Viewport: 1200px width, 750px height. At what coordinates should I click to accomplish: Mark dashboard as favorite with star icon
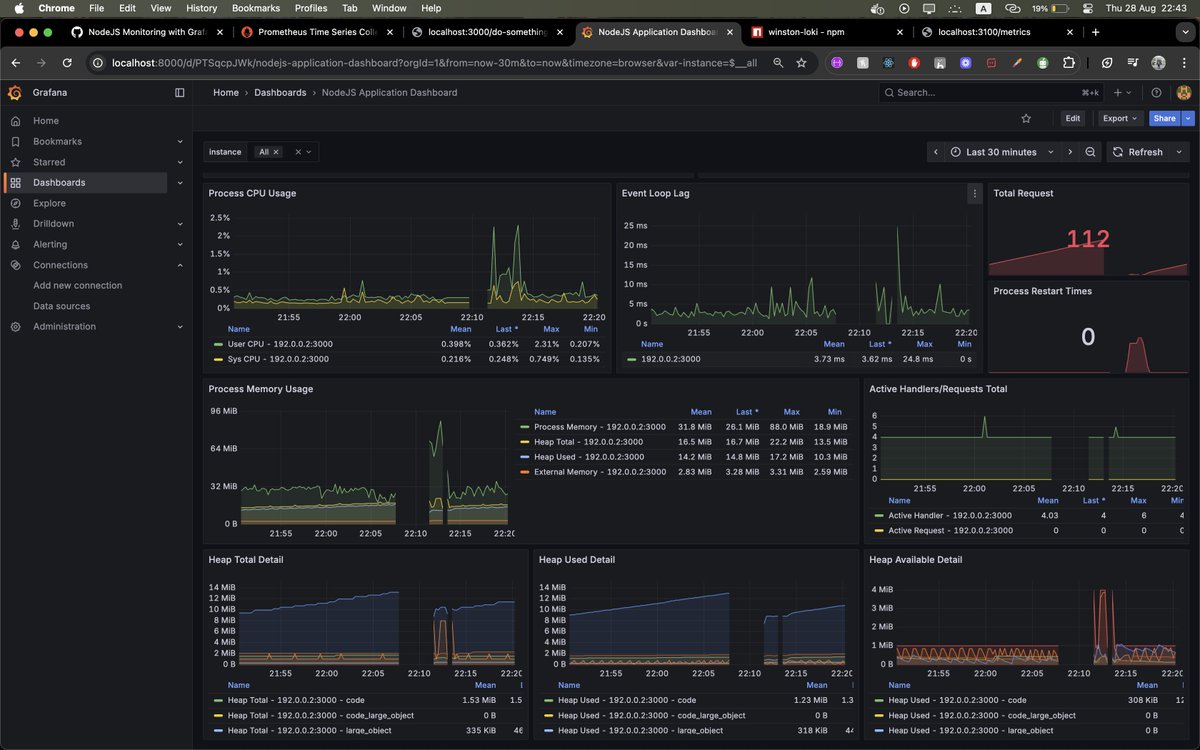pos(1026,118)
